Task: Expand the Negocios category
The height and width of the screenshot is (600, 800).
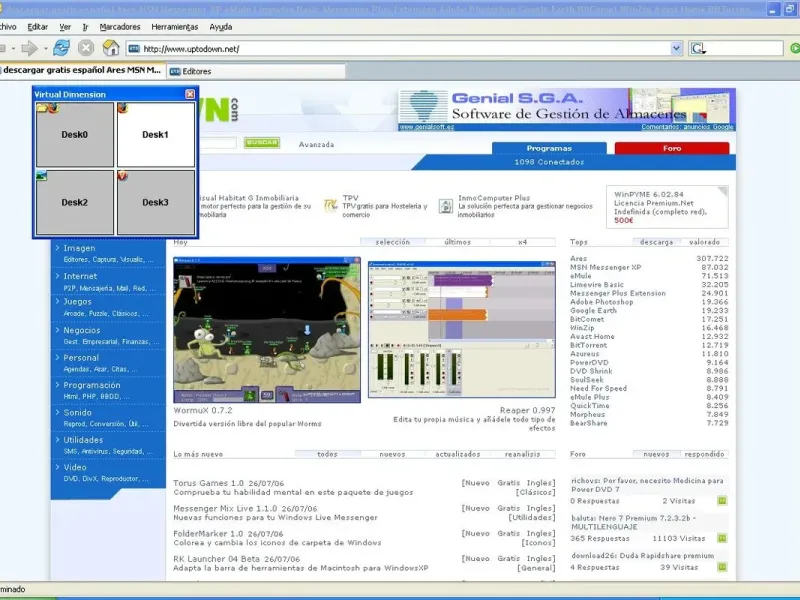Action: click(82, 330)
